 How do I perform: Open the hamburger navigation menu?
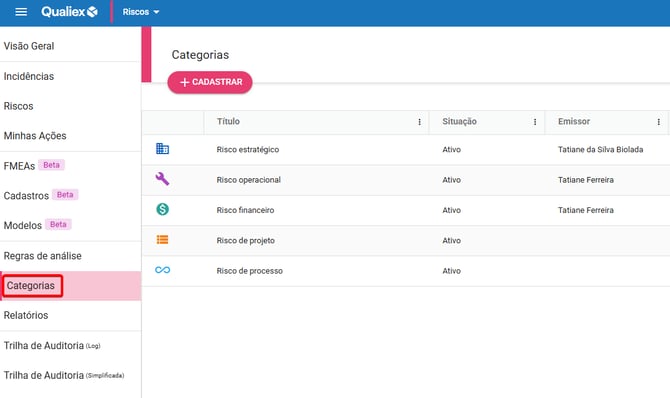tap(21, 12)
